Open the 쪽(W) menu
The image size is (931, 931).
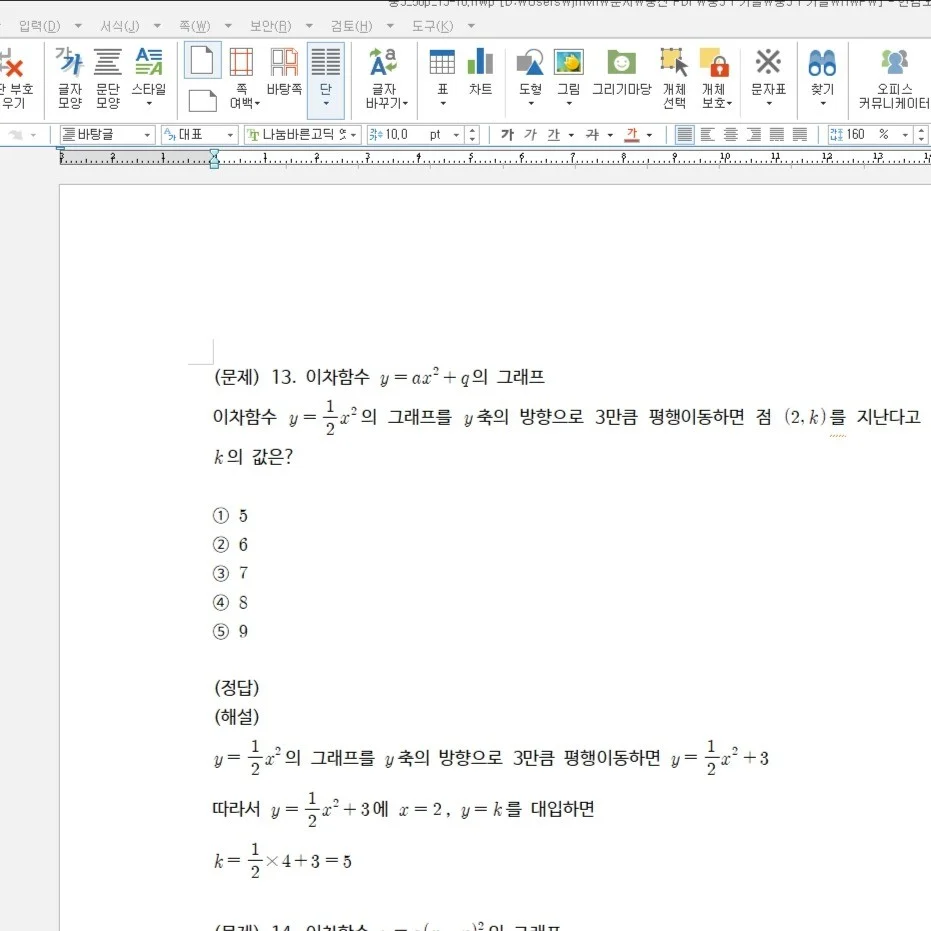[x=195, y=26]
